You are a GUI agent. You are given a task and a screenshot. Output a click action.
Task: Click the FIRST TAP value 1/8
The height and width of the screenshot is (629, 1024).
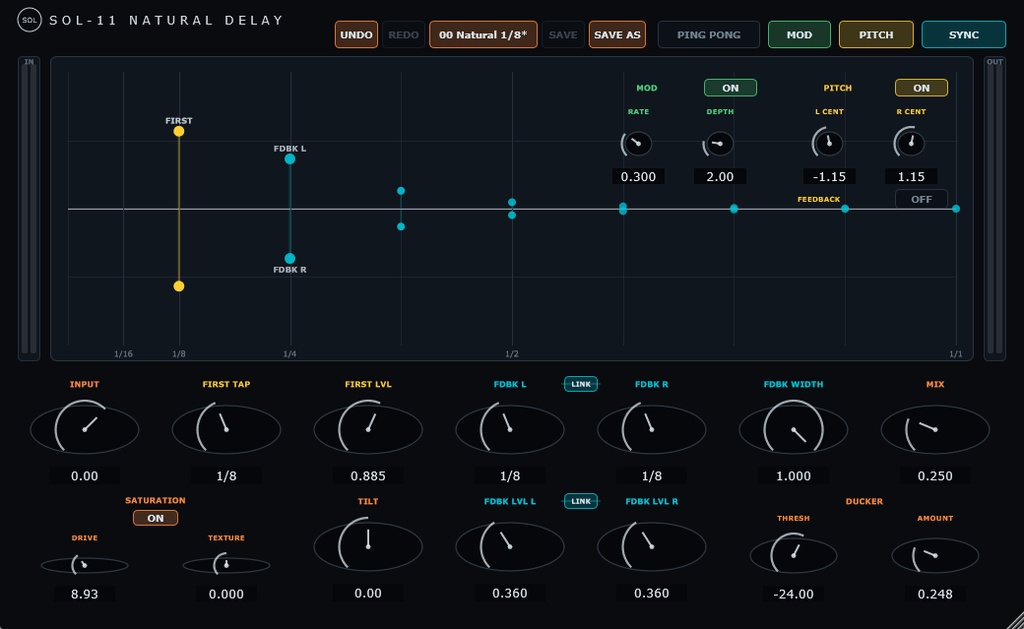[226, 476]
